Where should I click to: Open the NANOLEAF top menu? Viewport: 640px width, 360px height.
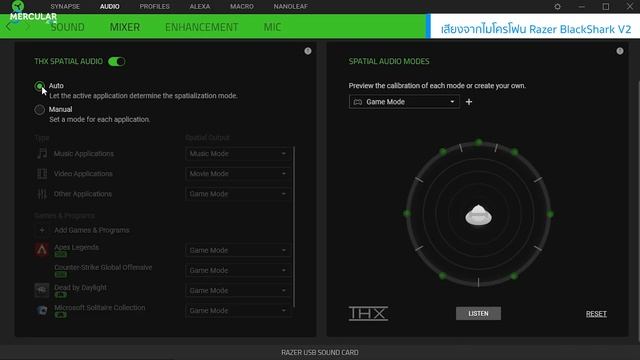(291, 7)
